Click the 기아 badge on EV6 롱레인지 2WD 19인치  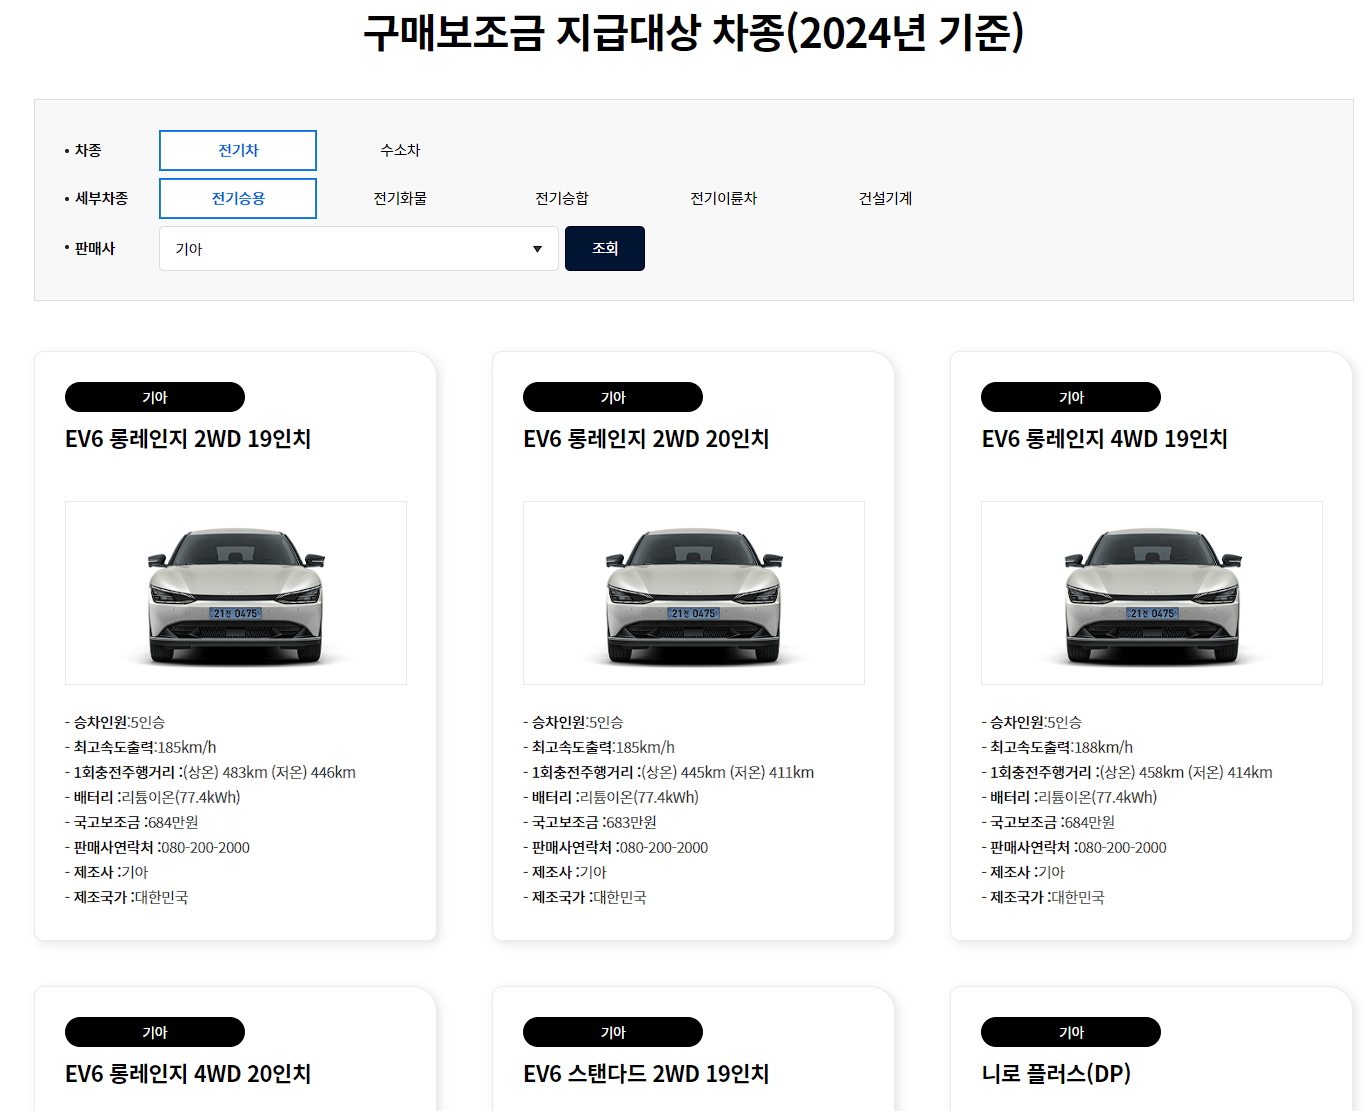155,397
